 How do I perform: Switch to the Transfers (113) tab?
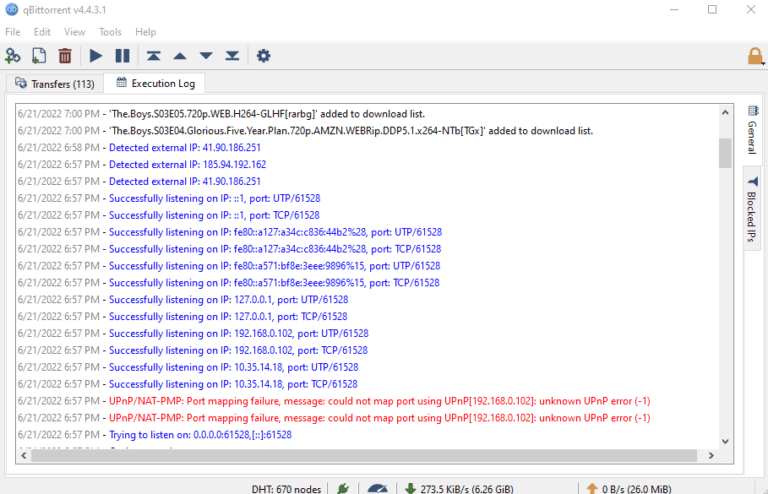54,83
